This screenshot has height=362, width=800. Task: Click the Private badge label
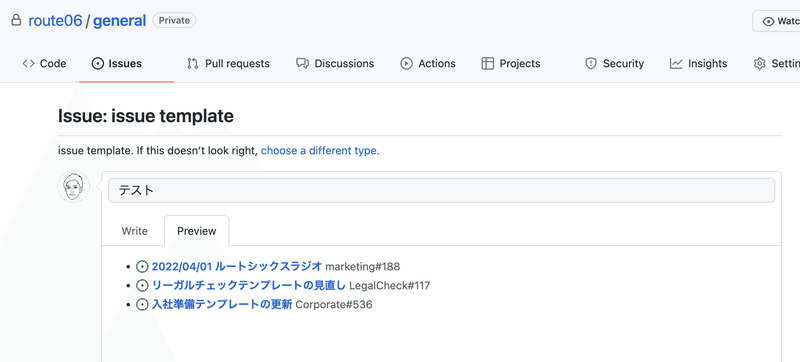(x=174, y=20)
